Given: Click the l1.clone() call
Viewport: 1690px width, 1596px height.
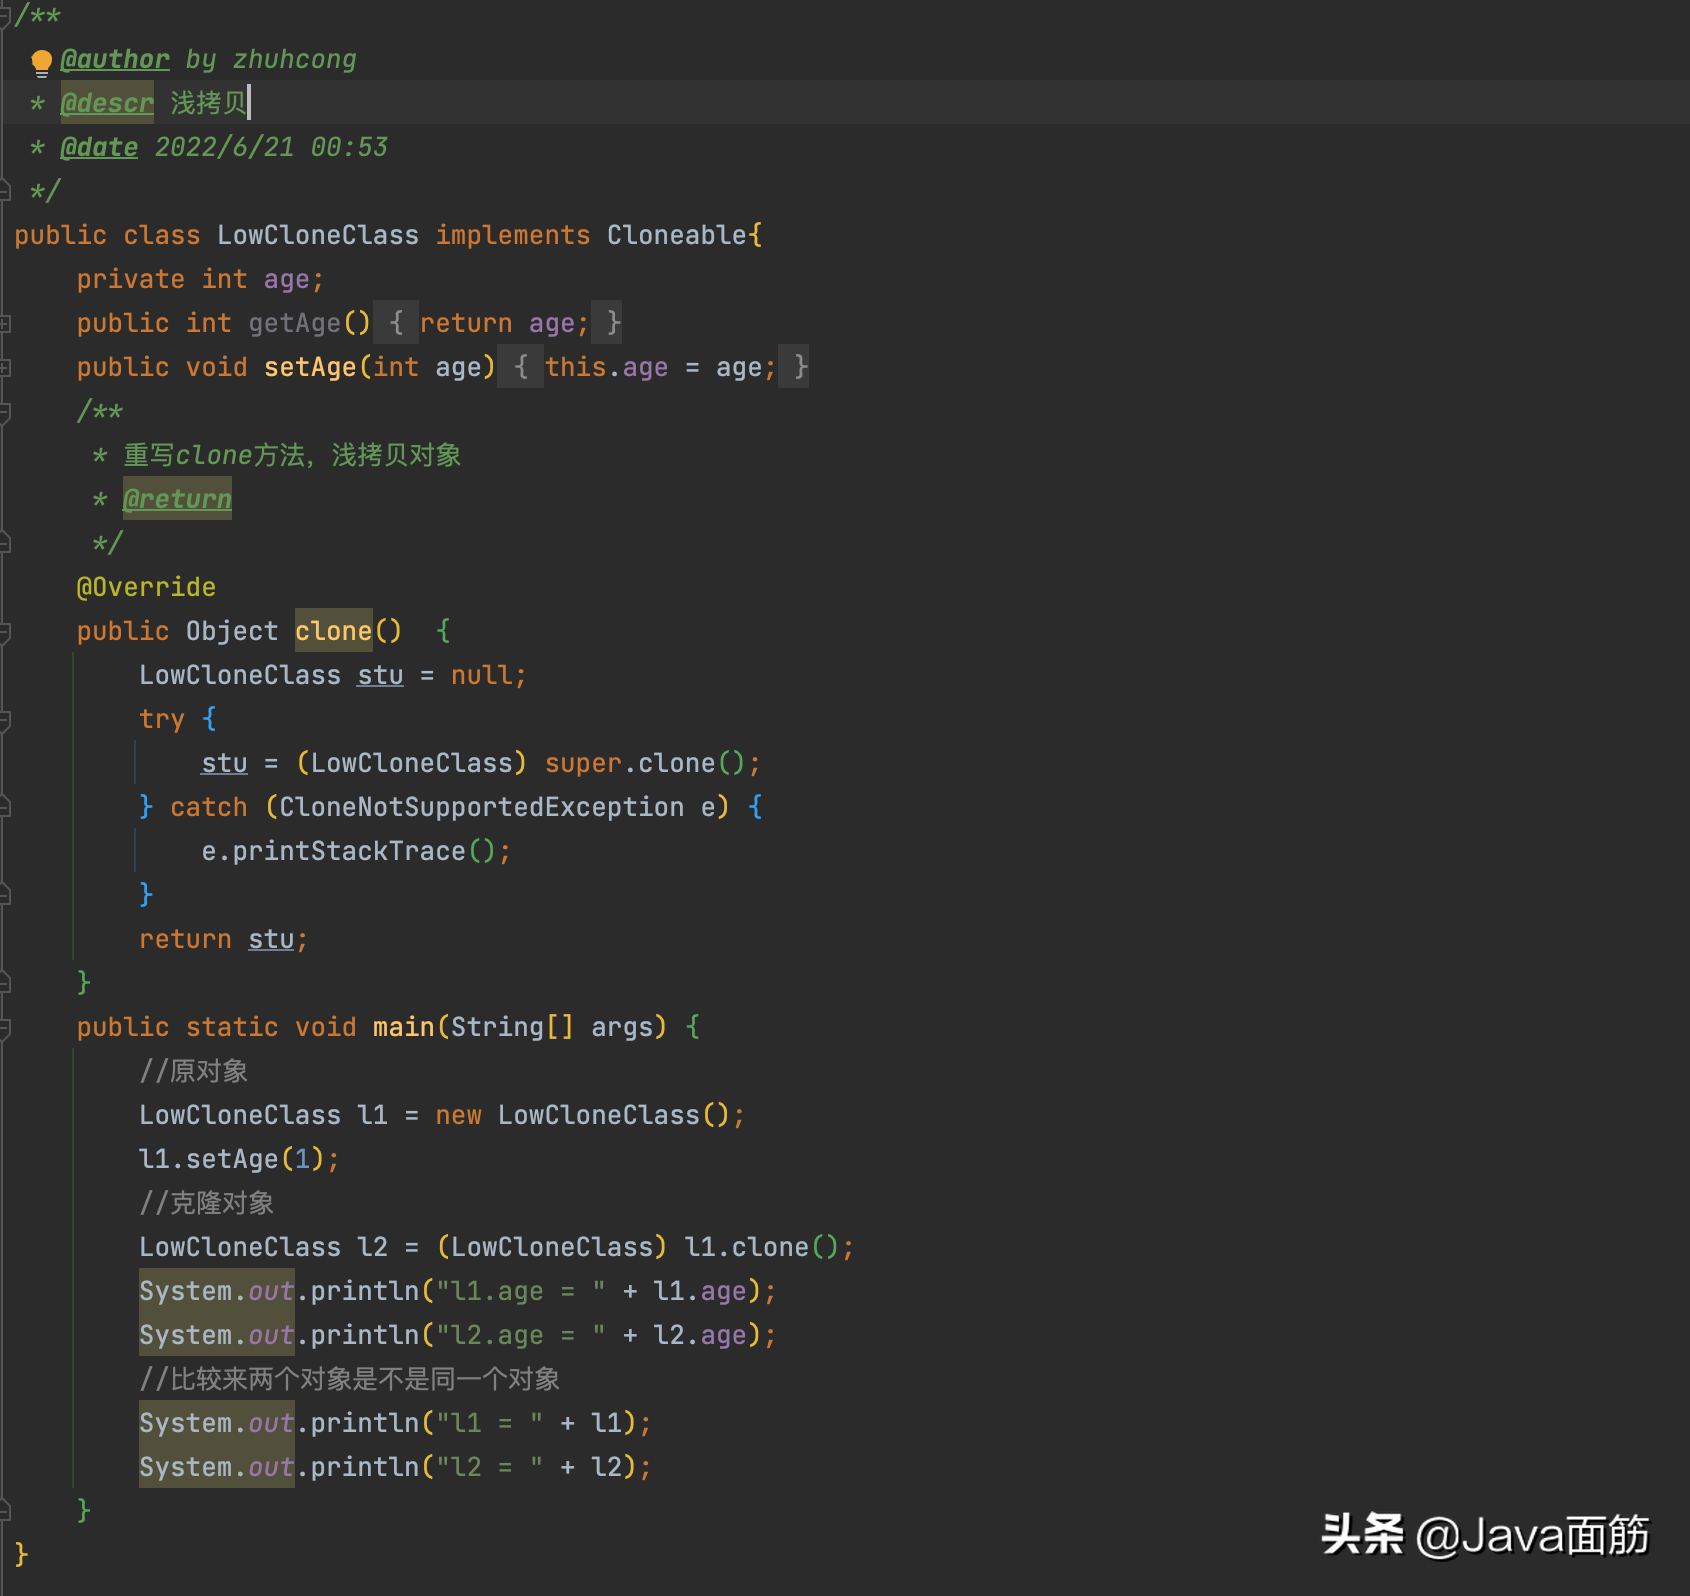Looking at the screenshot, I should pos(762,1247).
